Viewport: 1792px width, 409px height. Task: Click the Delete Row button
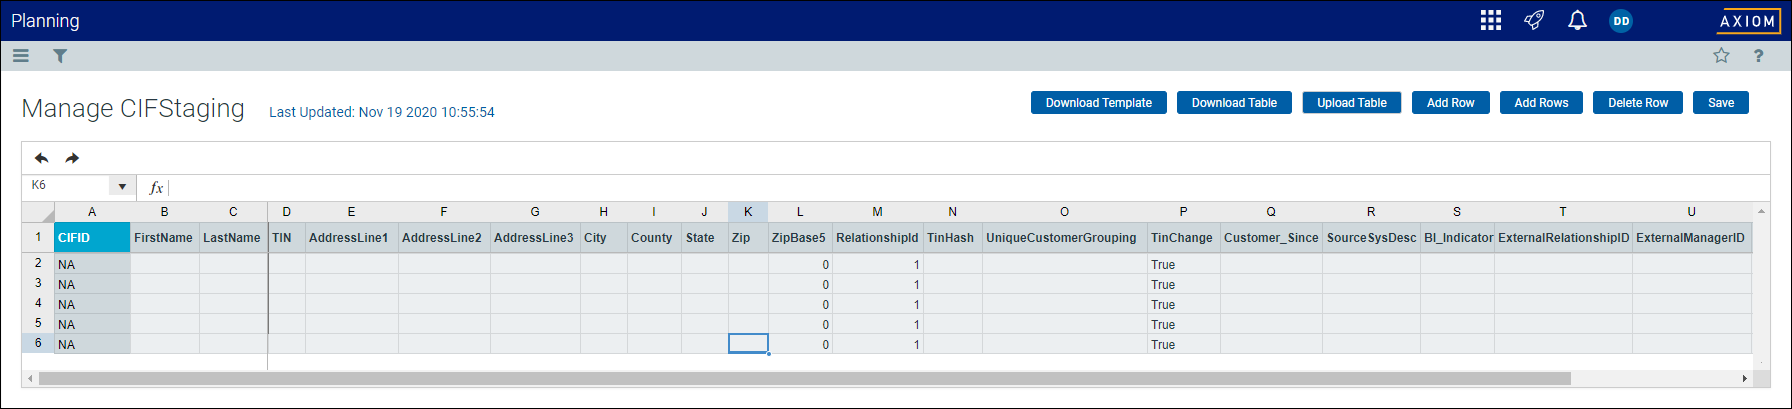click(x=1638, y=103)
